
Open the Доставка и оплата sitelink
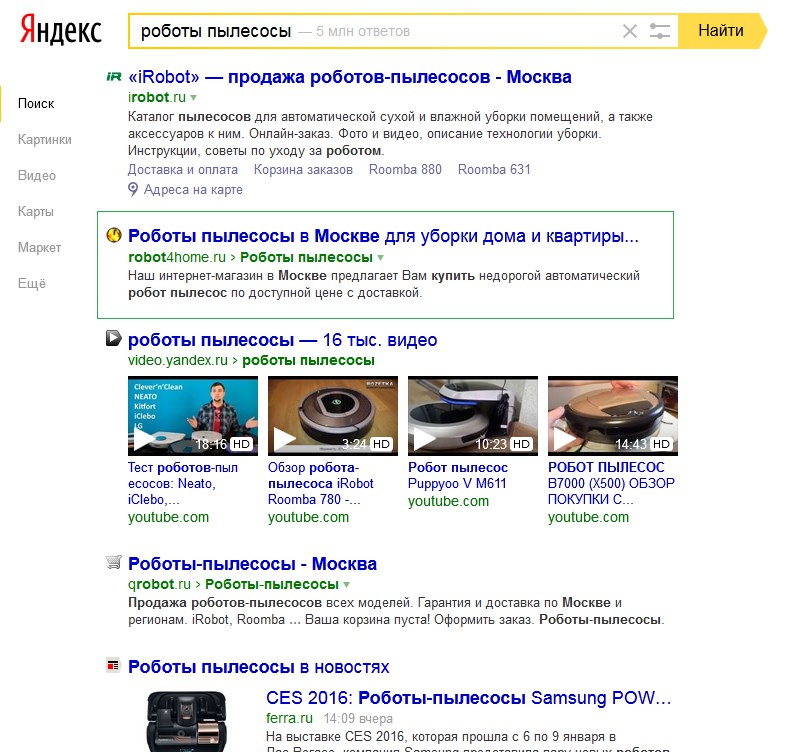tap(183, 169)
